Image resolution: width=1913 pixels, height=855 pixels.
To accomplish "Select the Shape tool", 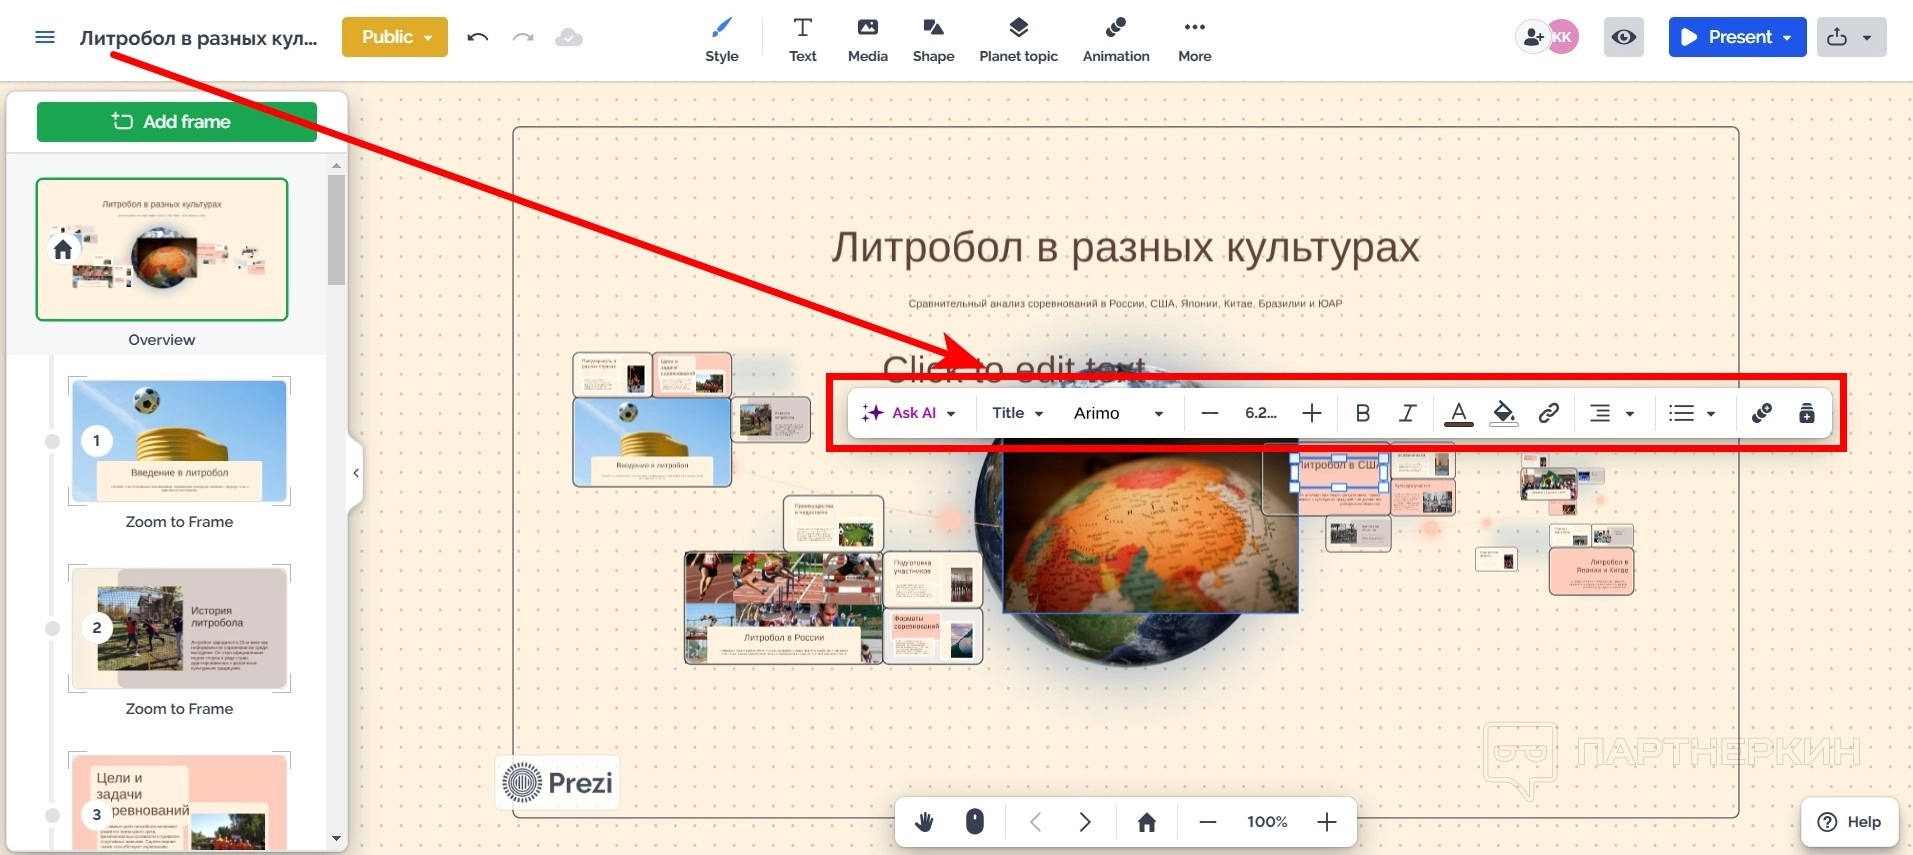I will 933,39.
